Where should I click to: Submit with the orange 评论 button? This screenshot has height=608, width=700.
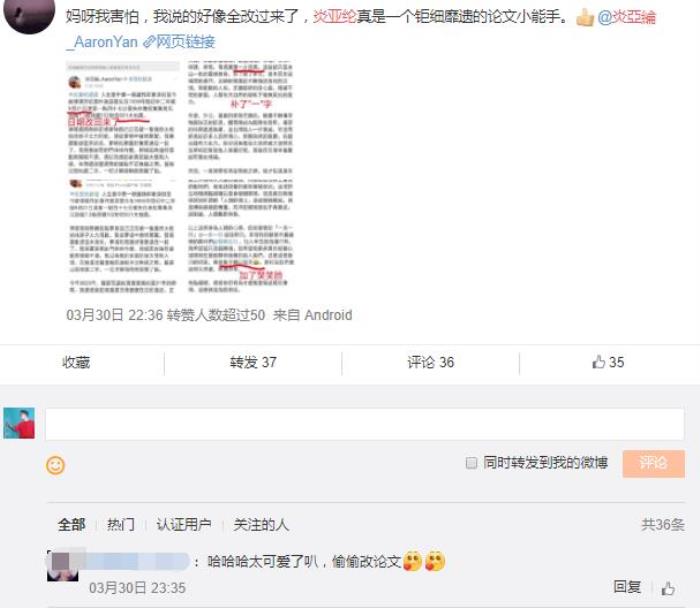point(654,464)
